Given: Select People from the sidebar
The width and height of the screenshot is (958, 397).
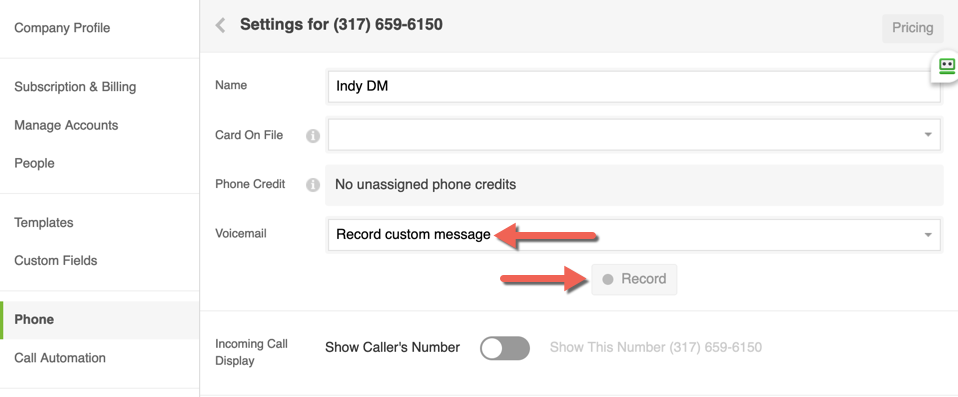Looking at the screenshot, I should (34, 163).
